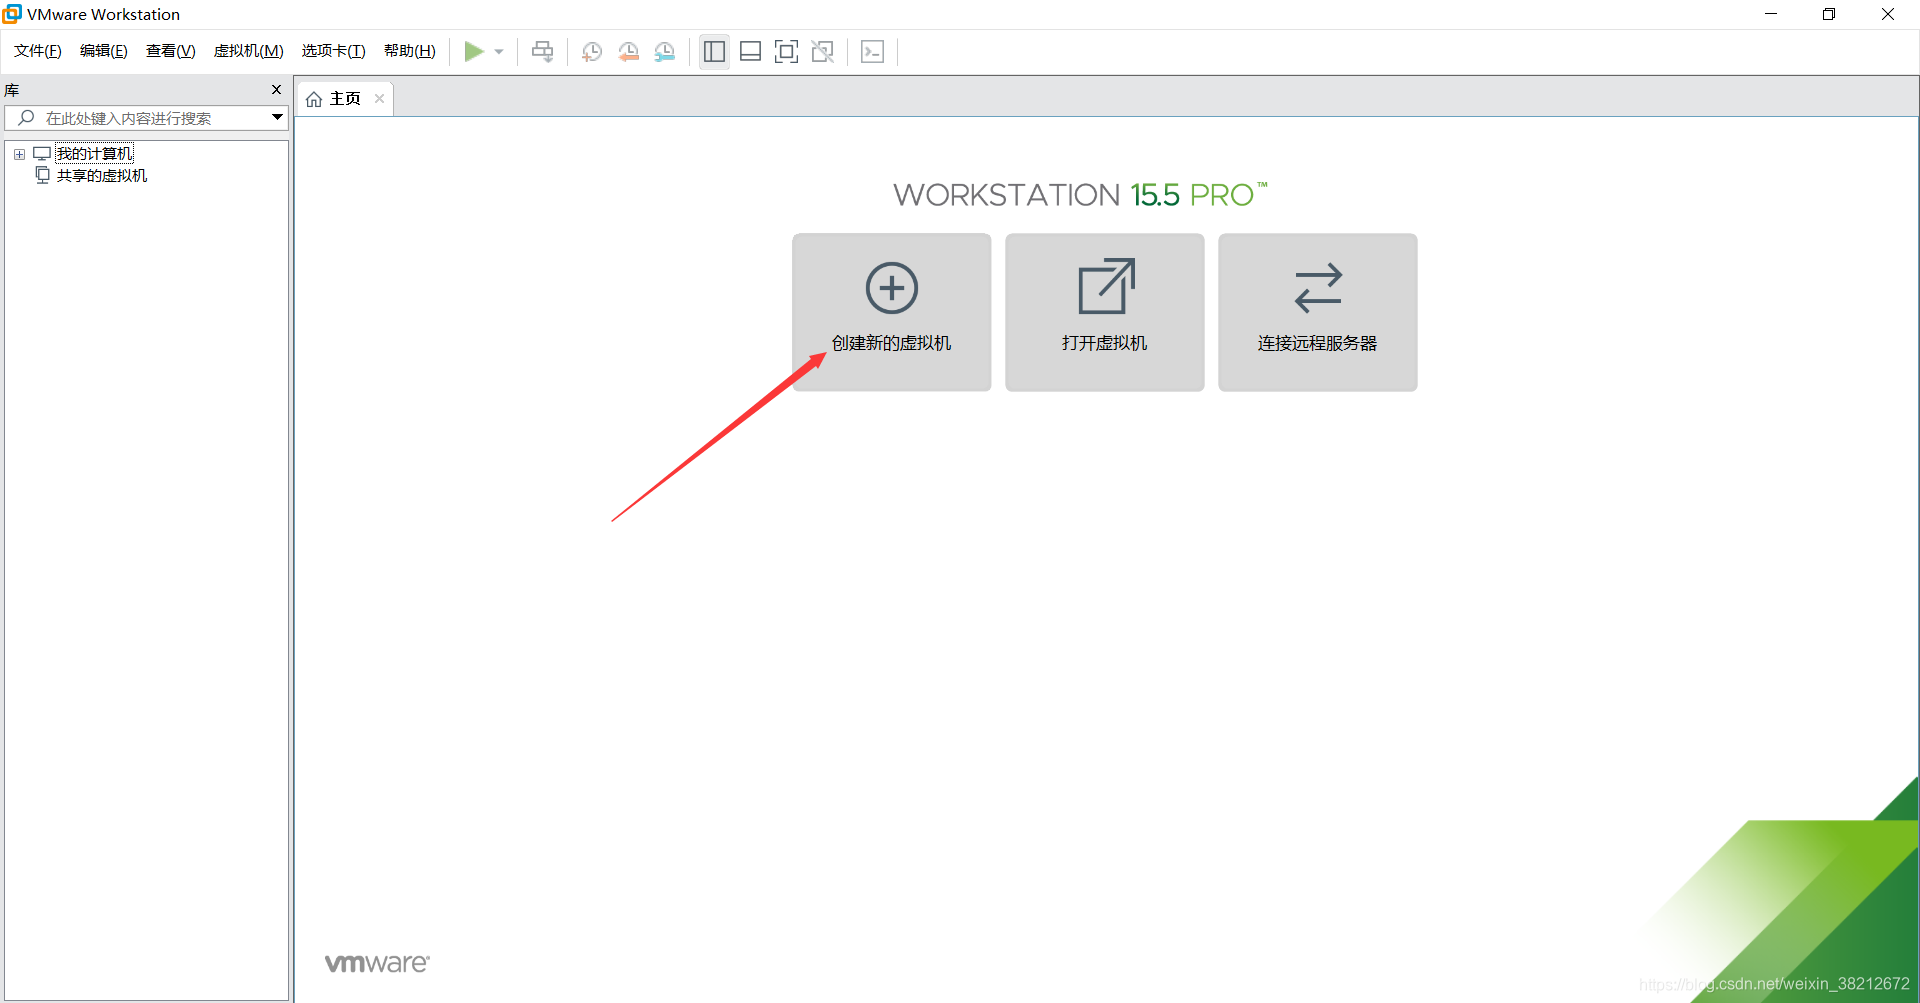The image size is (1920, 1003).
Task: Close the VMware Workstation window
Action: point(1888,14)
